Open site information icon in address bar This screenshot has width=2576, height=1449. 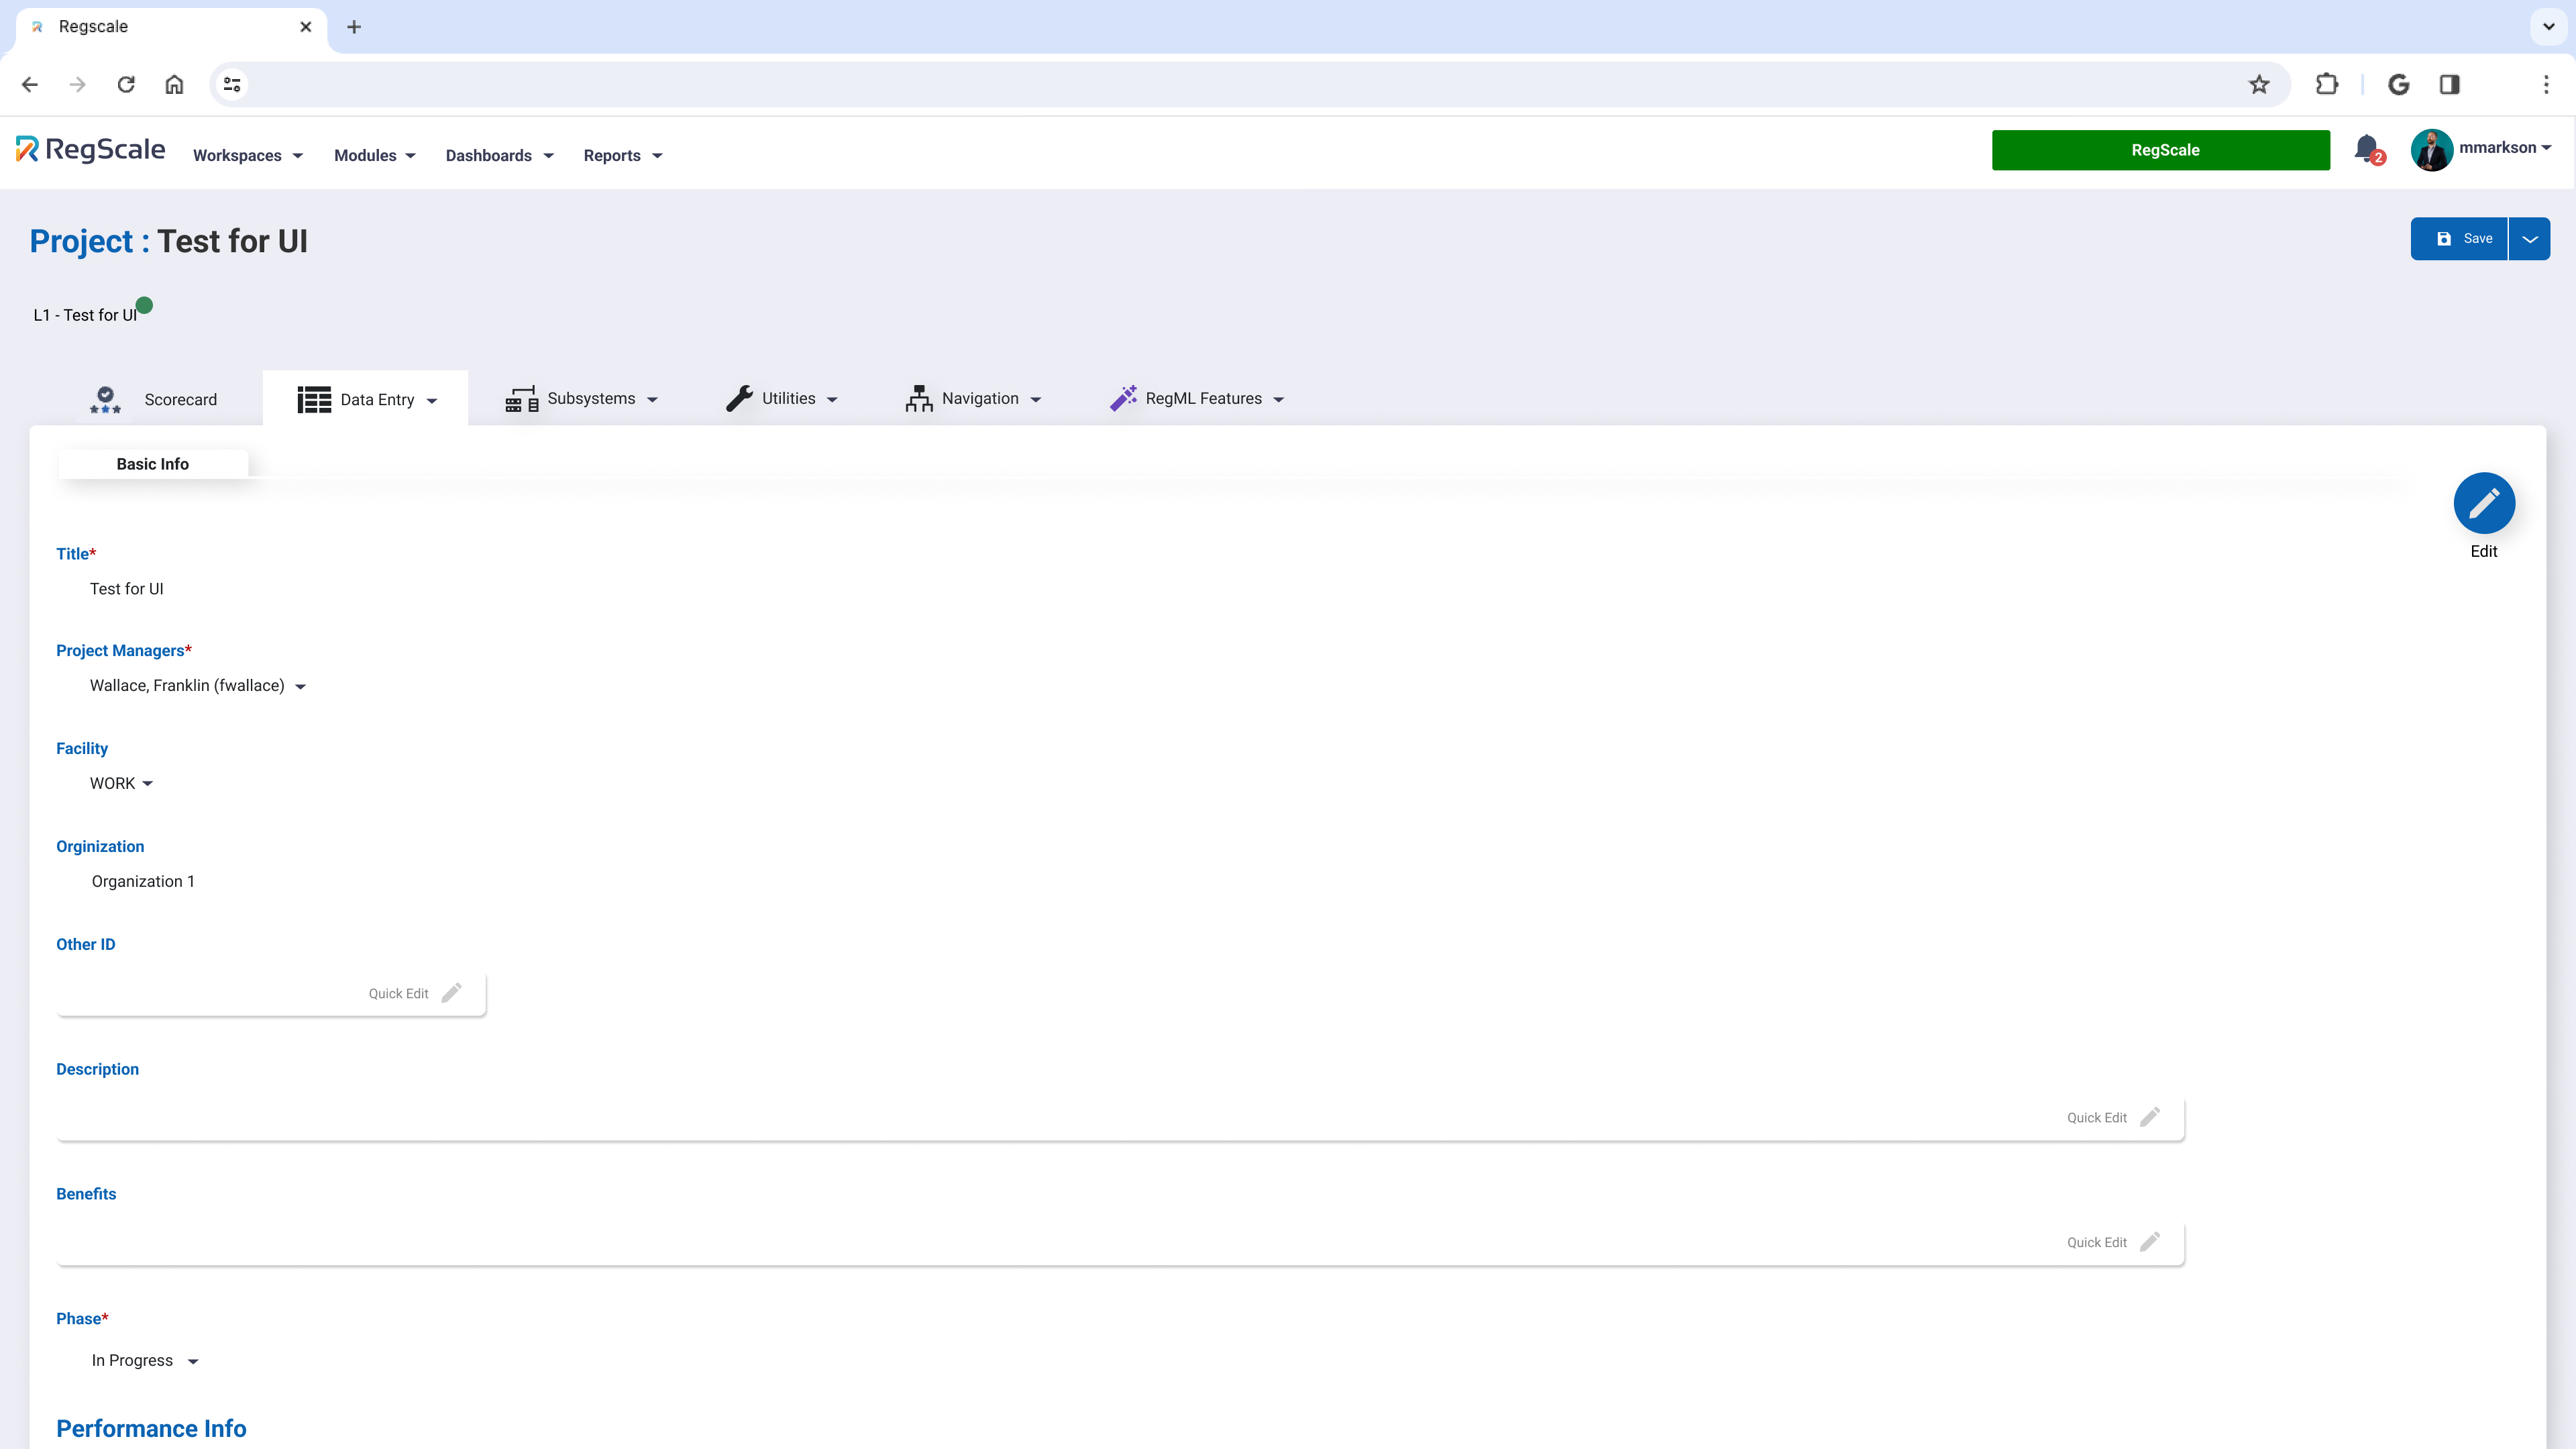point(232,85)
